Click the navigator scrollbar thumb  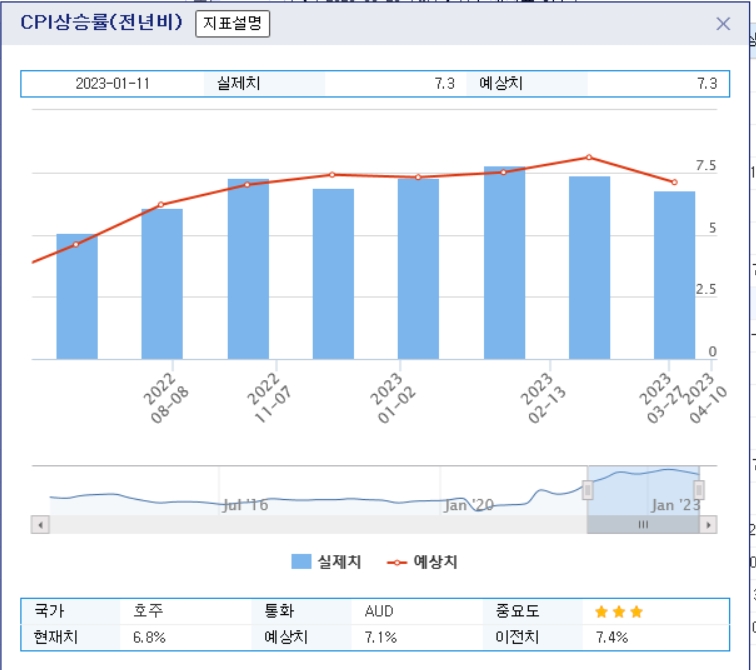point(643,524)
